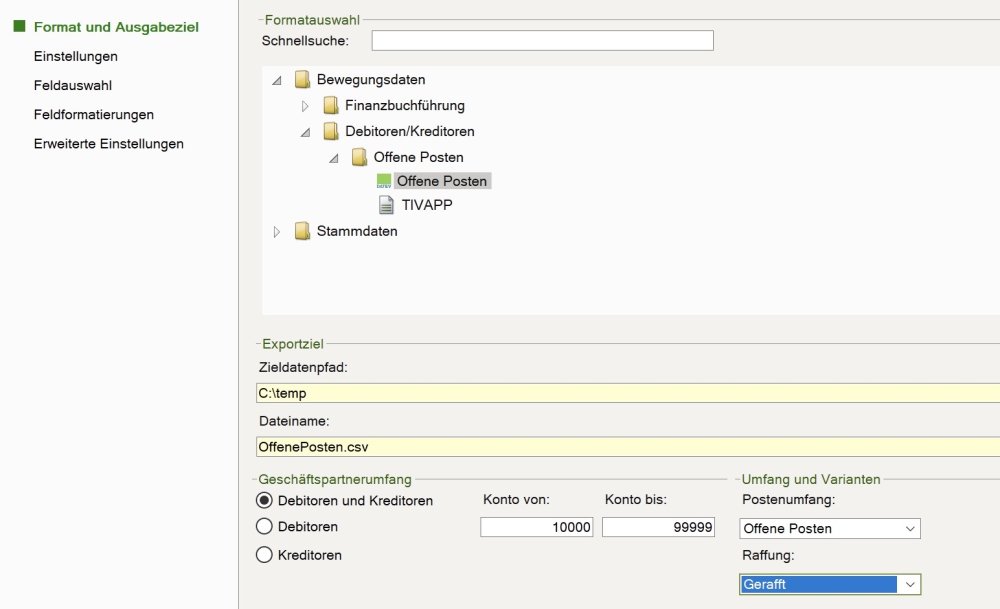Click the green square beside Format und Ausgabeziel
This screenshot has width=1000, height=609.
(x=18, y=27)
